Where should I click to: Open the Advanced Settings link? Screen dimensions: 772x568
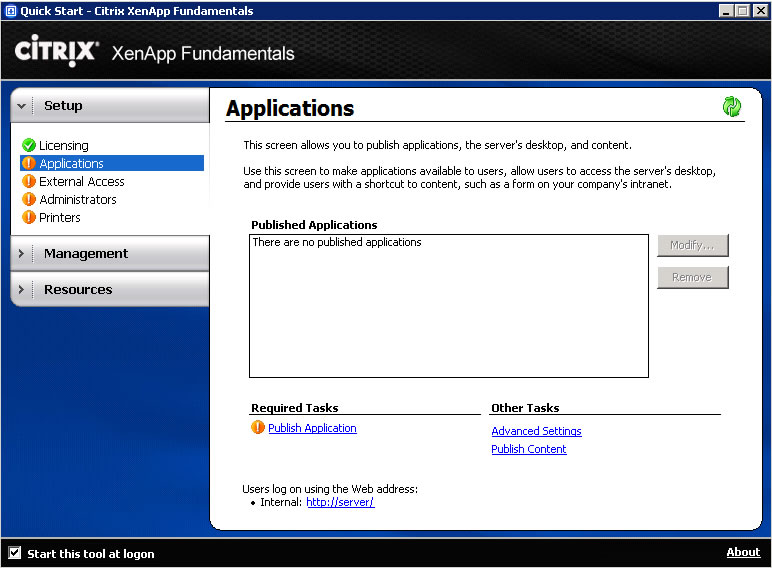[x=536, y=431]
